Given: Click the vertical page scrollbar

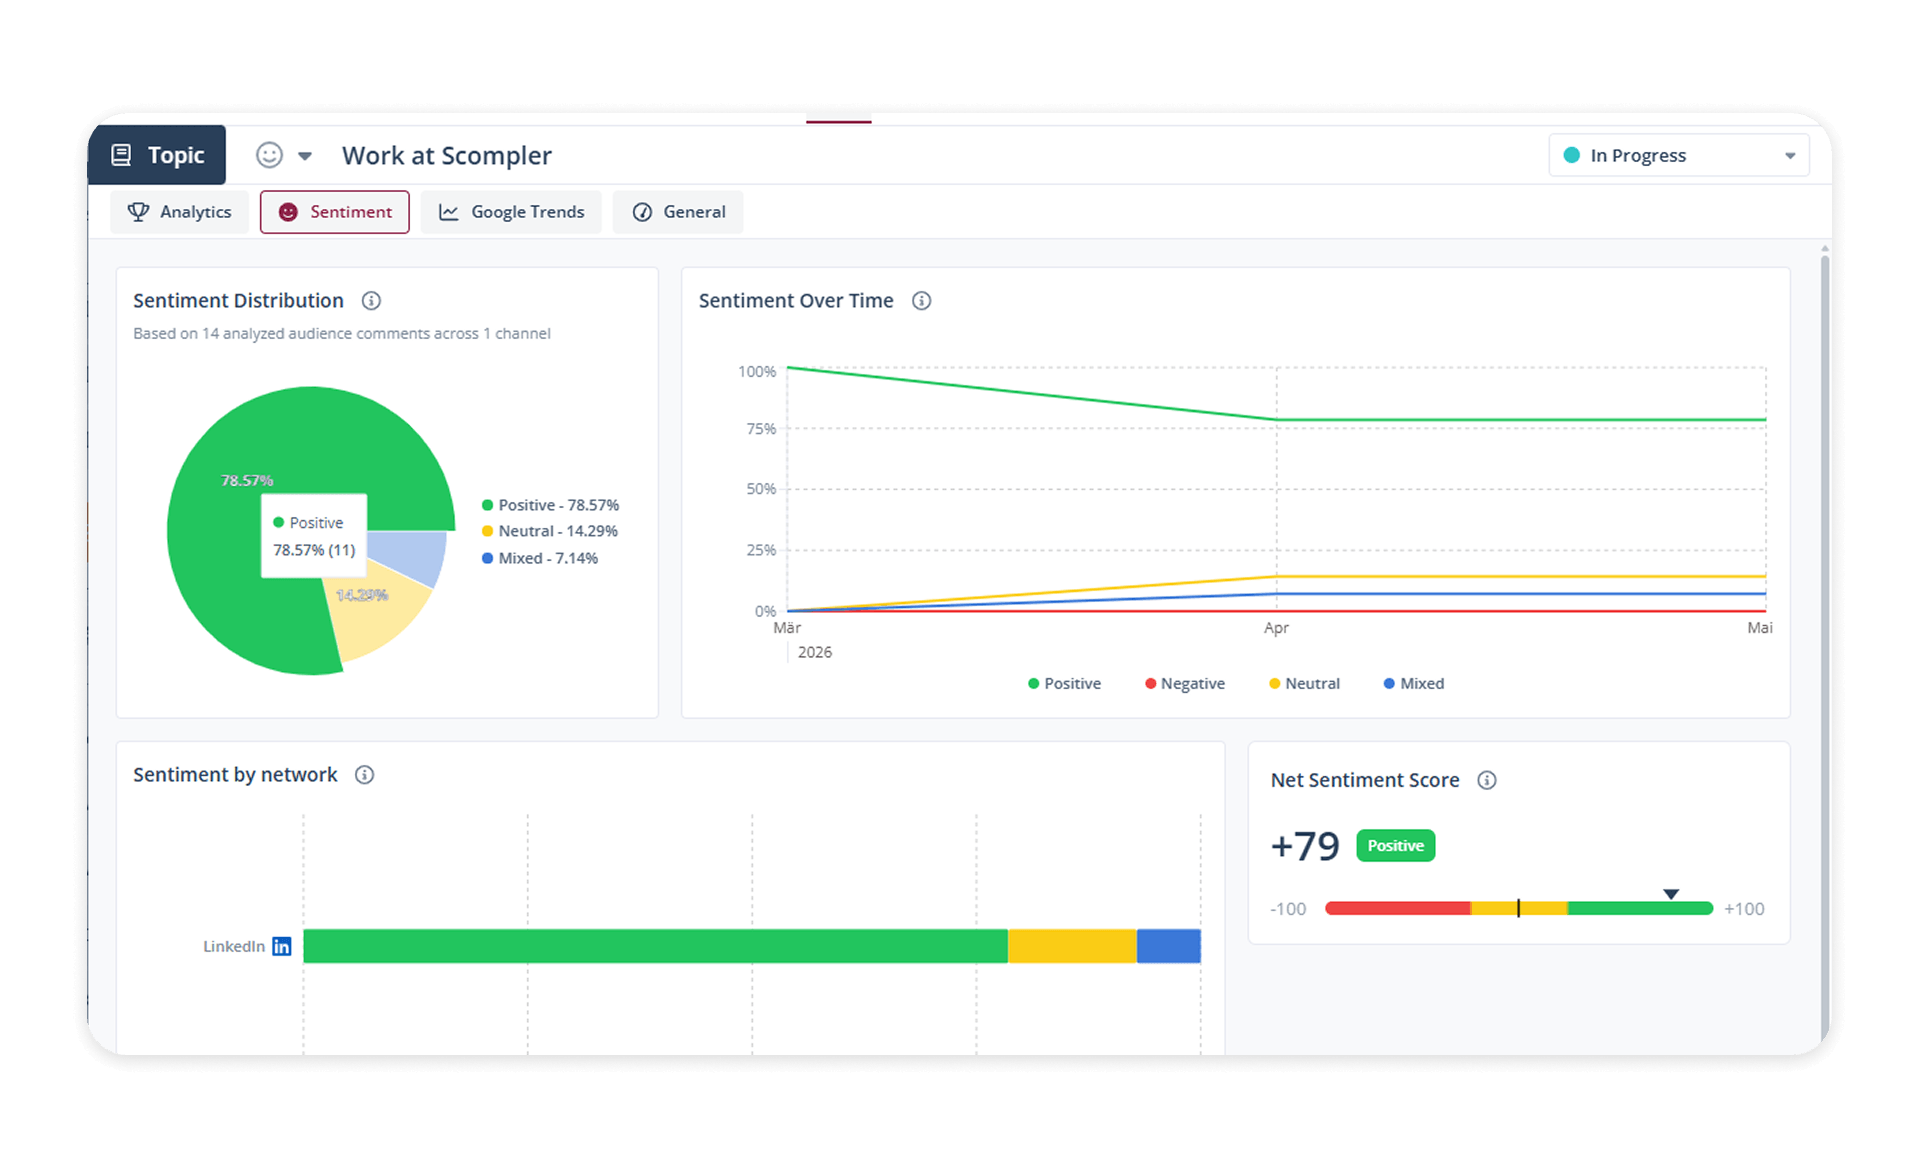Looking at the screenshot, I should pos(1825,650).
